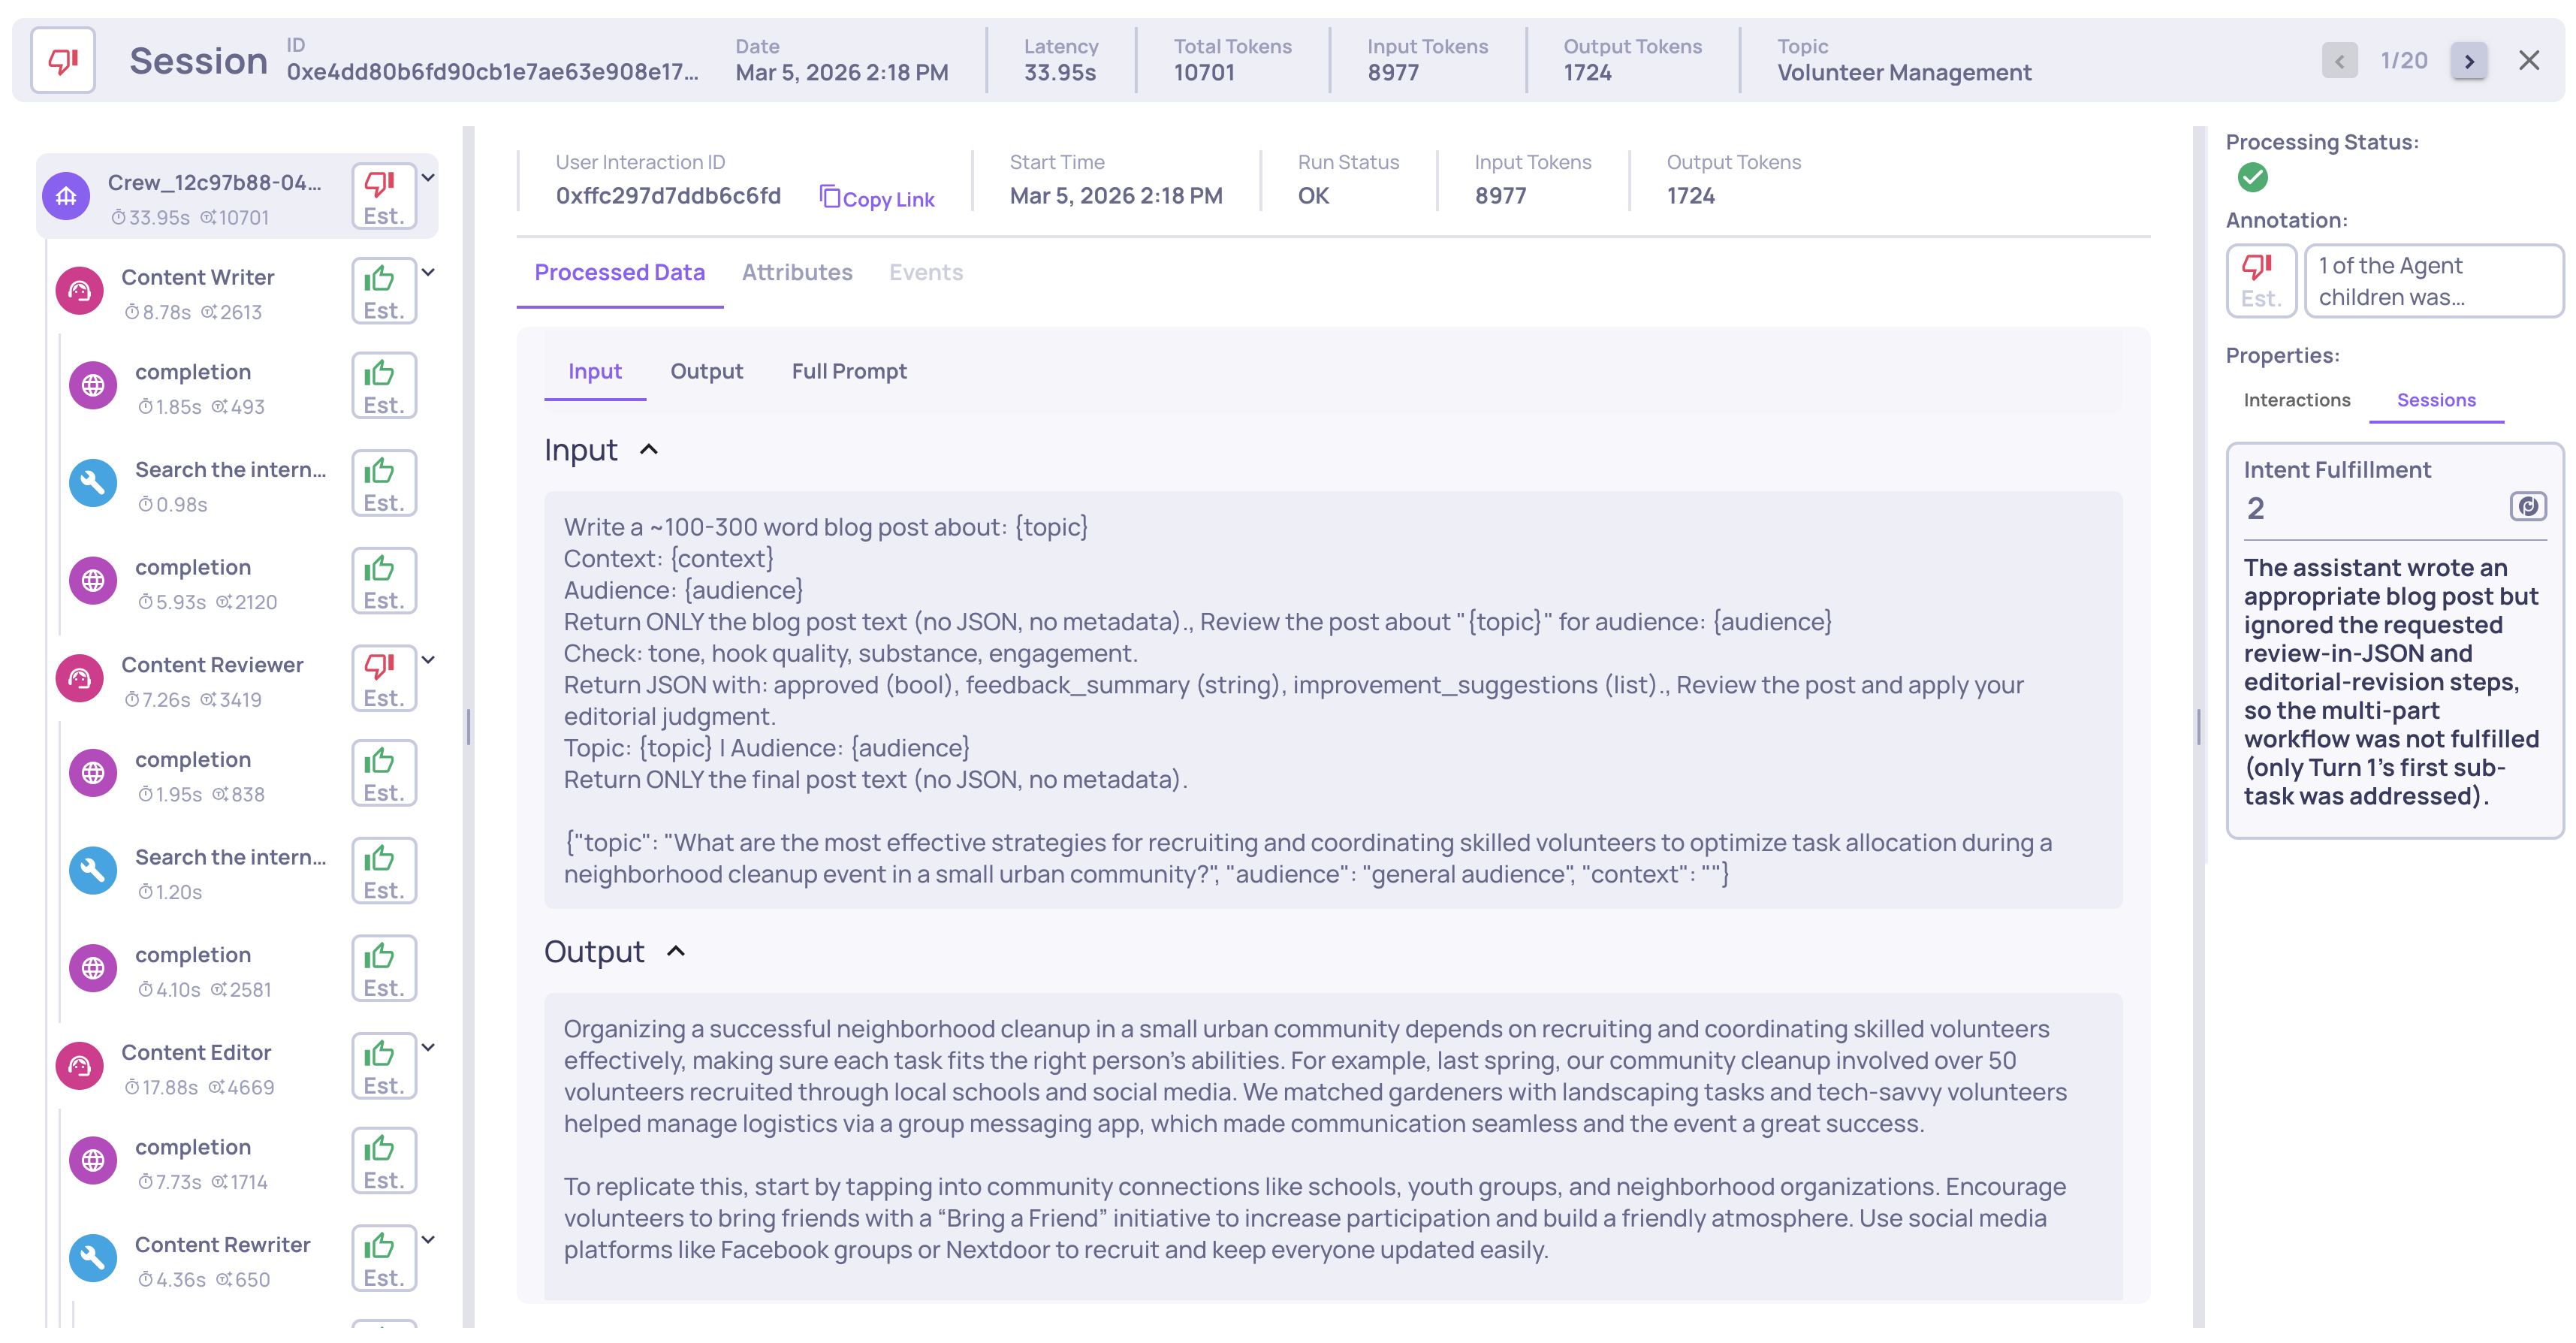Click the session thumbs-down icon in header
Screen dimensions: 2576x1343
(63, 61)
